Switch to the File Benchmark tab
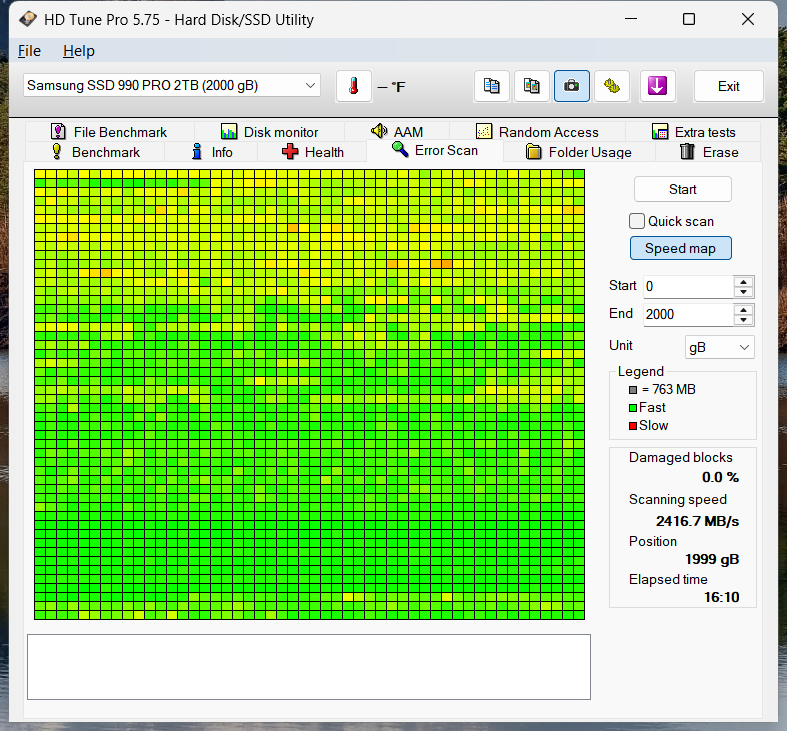The width and height of the screenshot is (787, 731). tap(109, 132)
